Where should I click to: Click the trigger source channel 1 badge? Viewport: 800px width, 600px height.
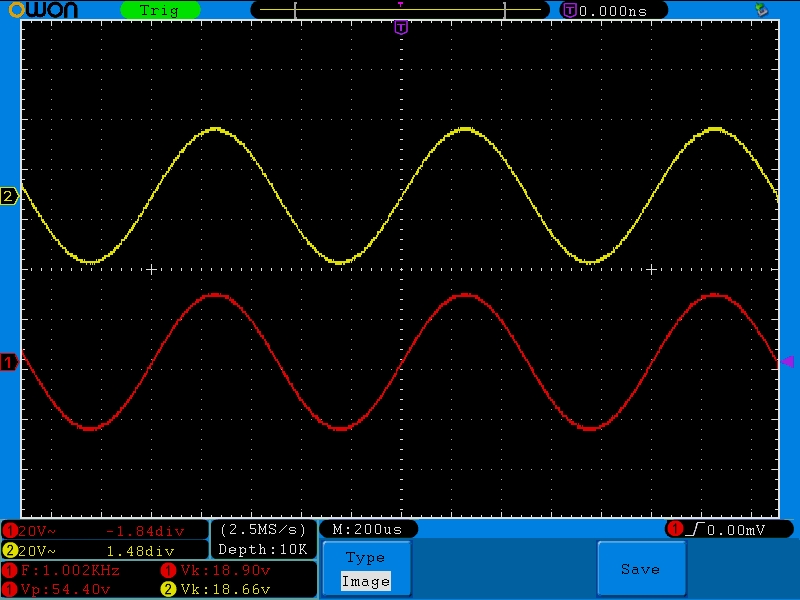(x=675, y=529)
